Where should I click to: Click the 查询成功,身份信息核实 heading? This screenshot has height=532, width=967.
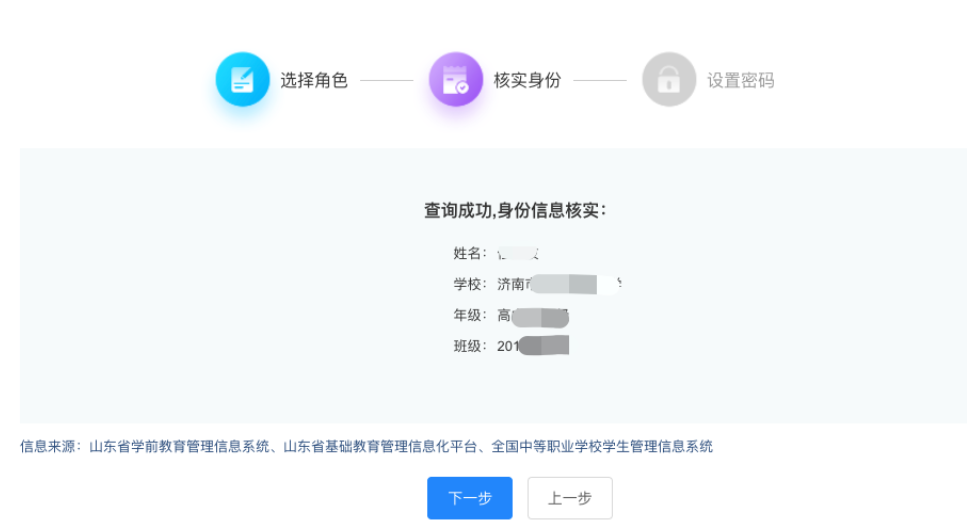[515, 211]
